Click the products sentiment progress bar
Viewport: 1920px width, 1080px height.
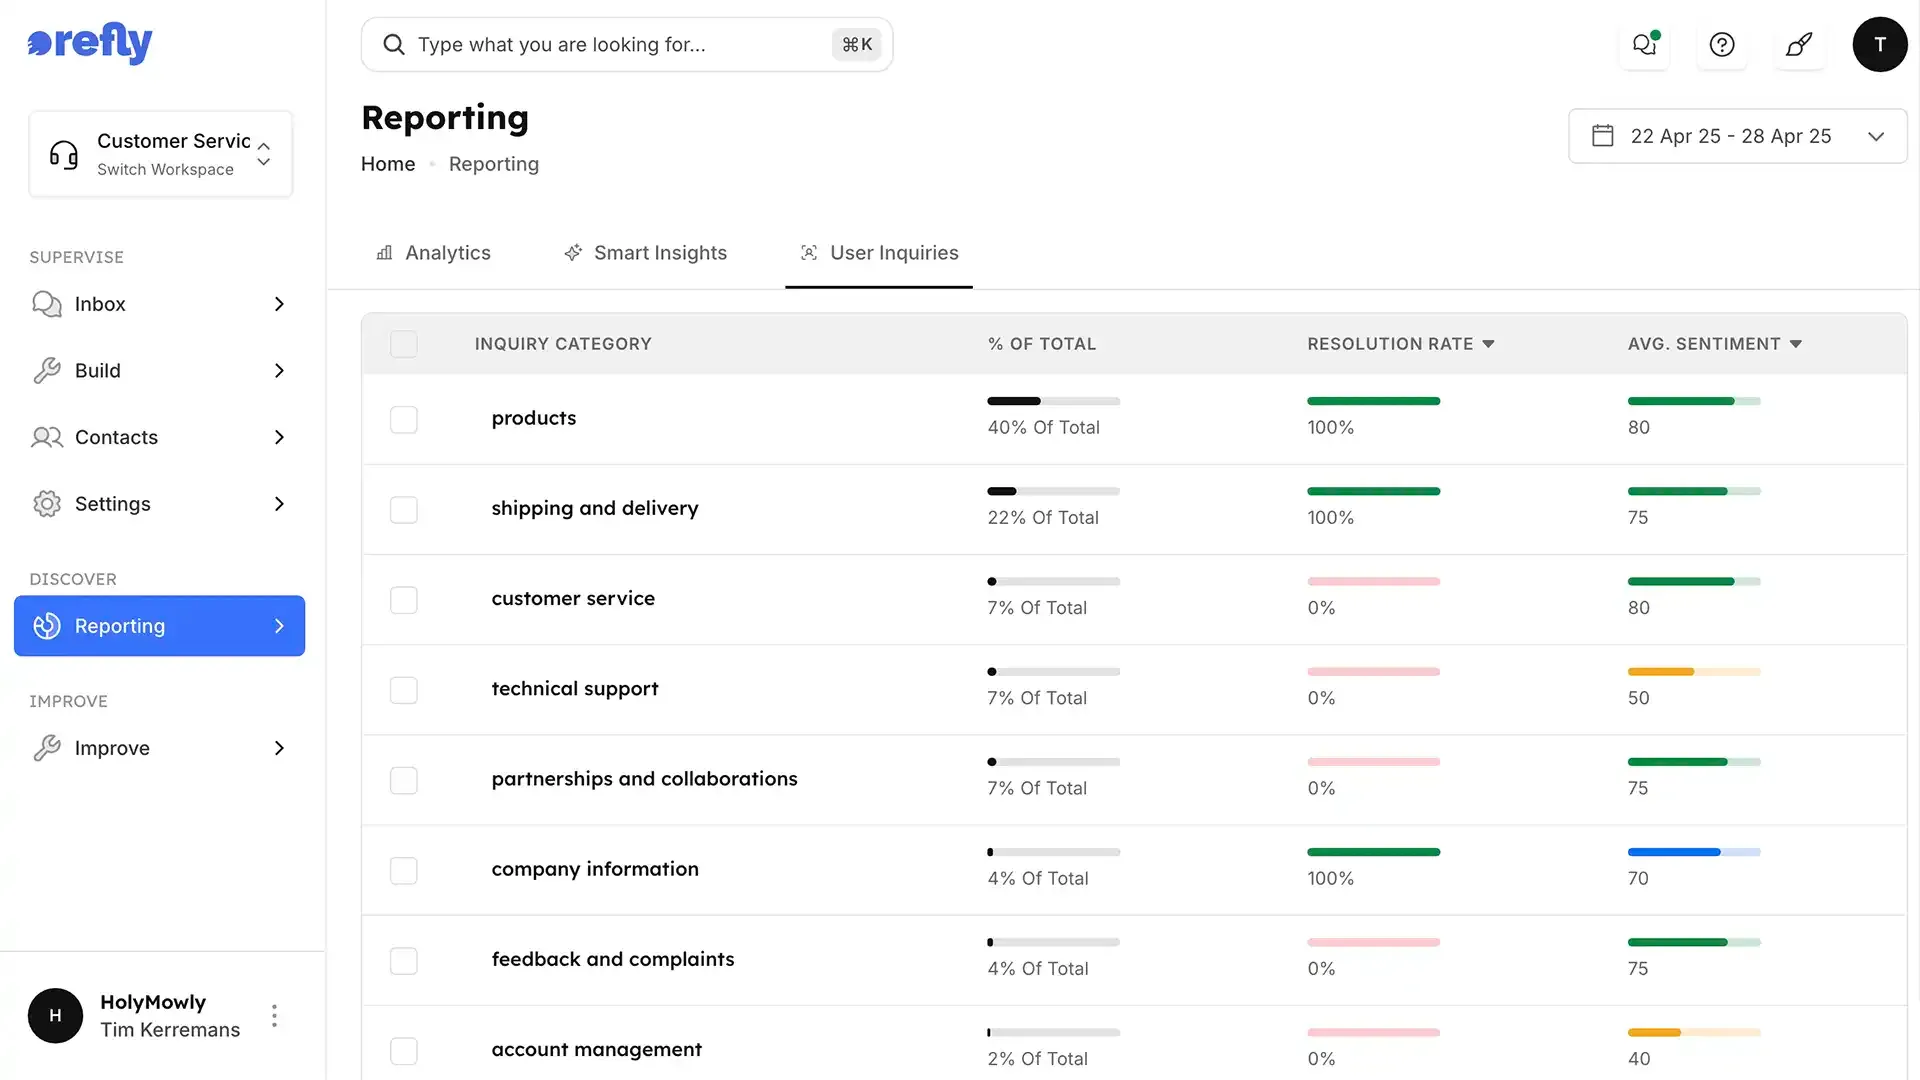pyautogui.click(x=1693, y=401)
